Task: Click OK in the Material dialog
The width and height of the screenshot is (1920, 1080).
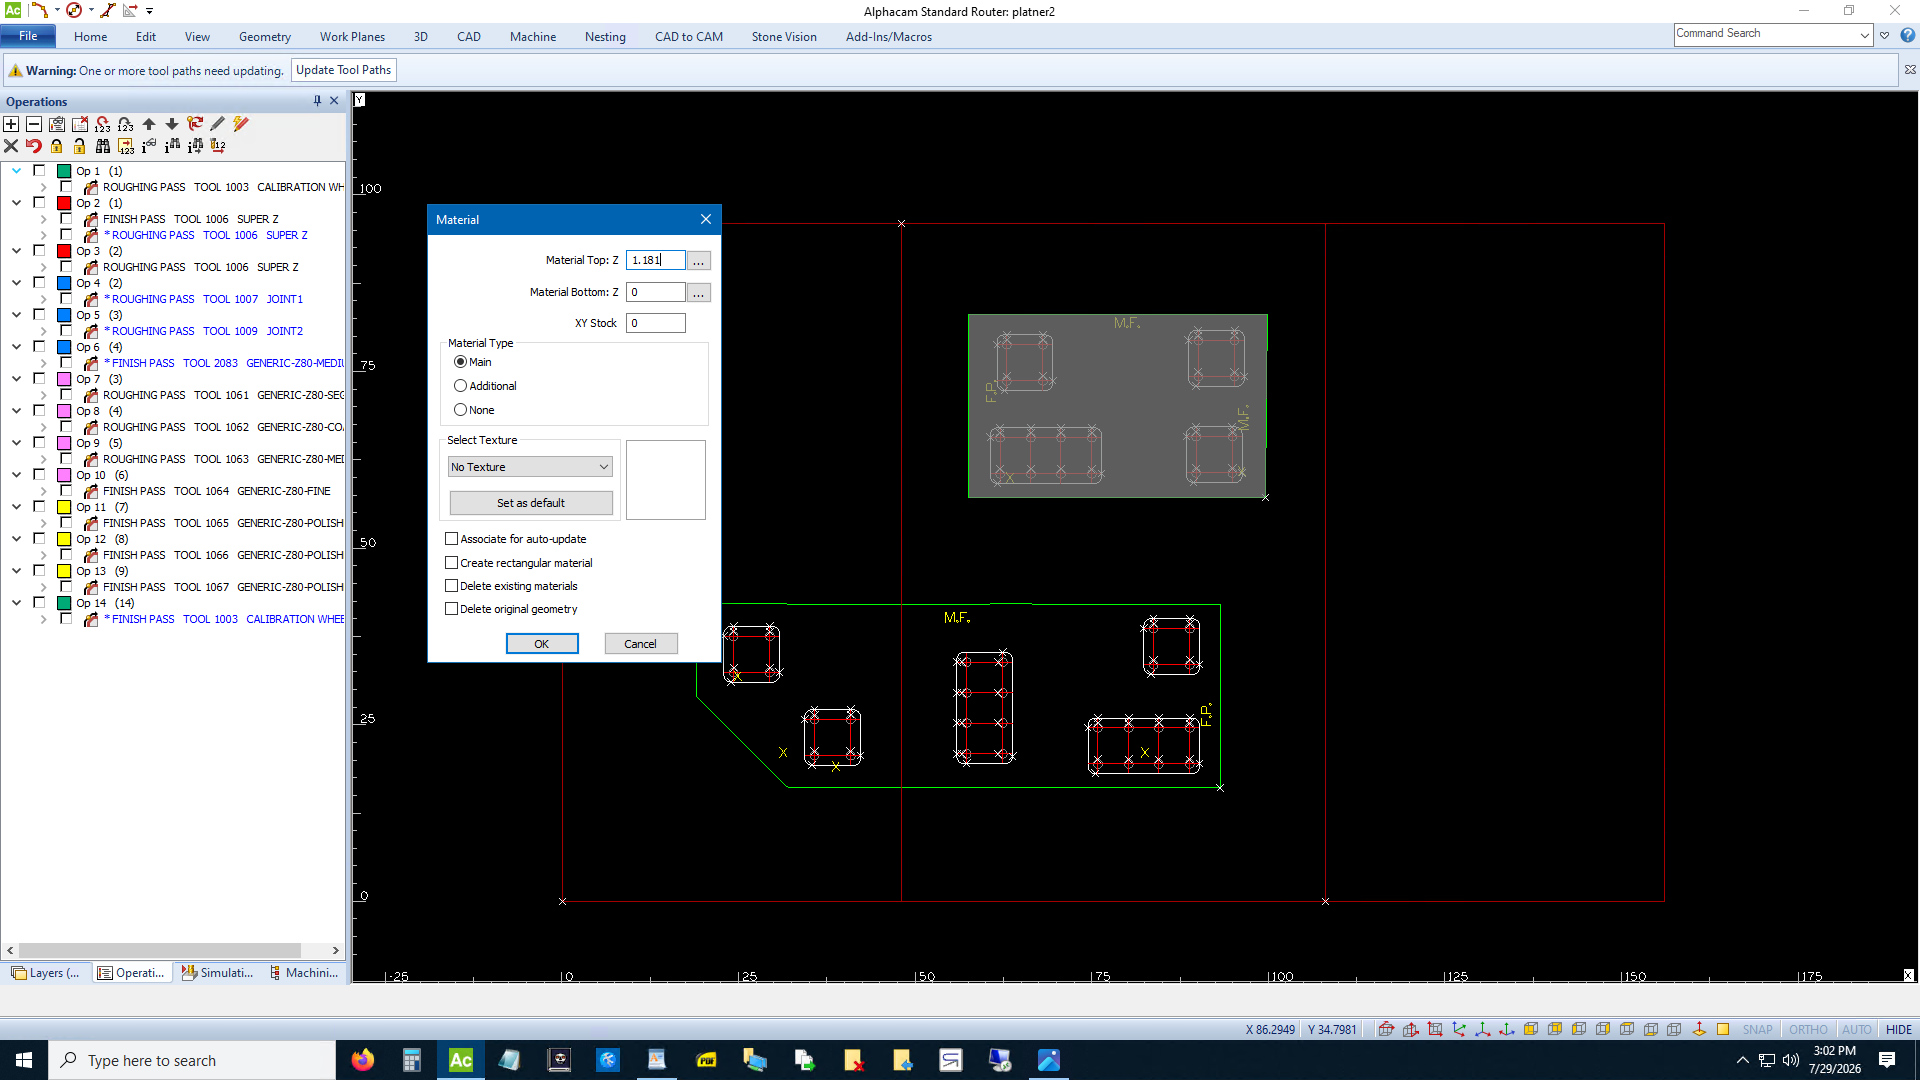Action: [542, 644]
